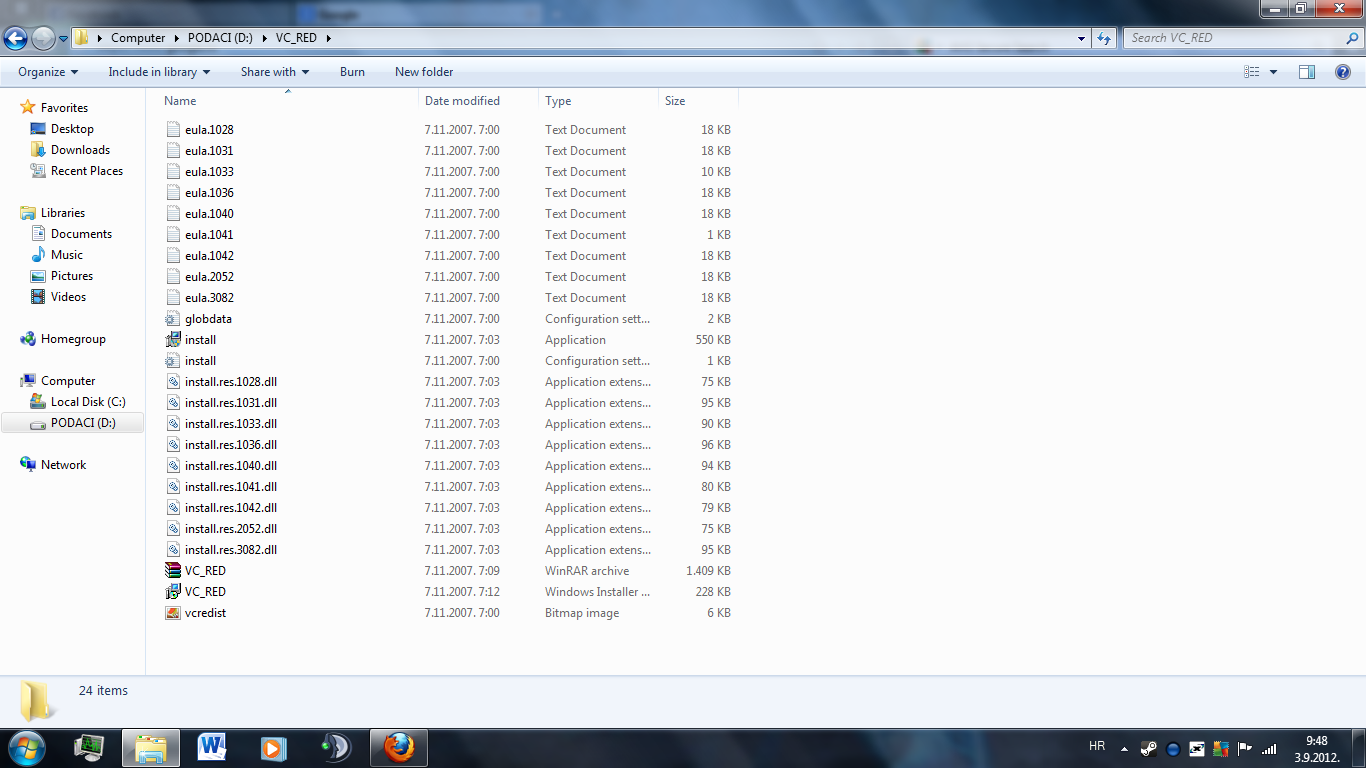The image size is (1366, 768).
Task: Click the Burn button
Action: pyautogui.click(x=352, y=72)
